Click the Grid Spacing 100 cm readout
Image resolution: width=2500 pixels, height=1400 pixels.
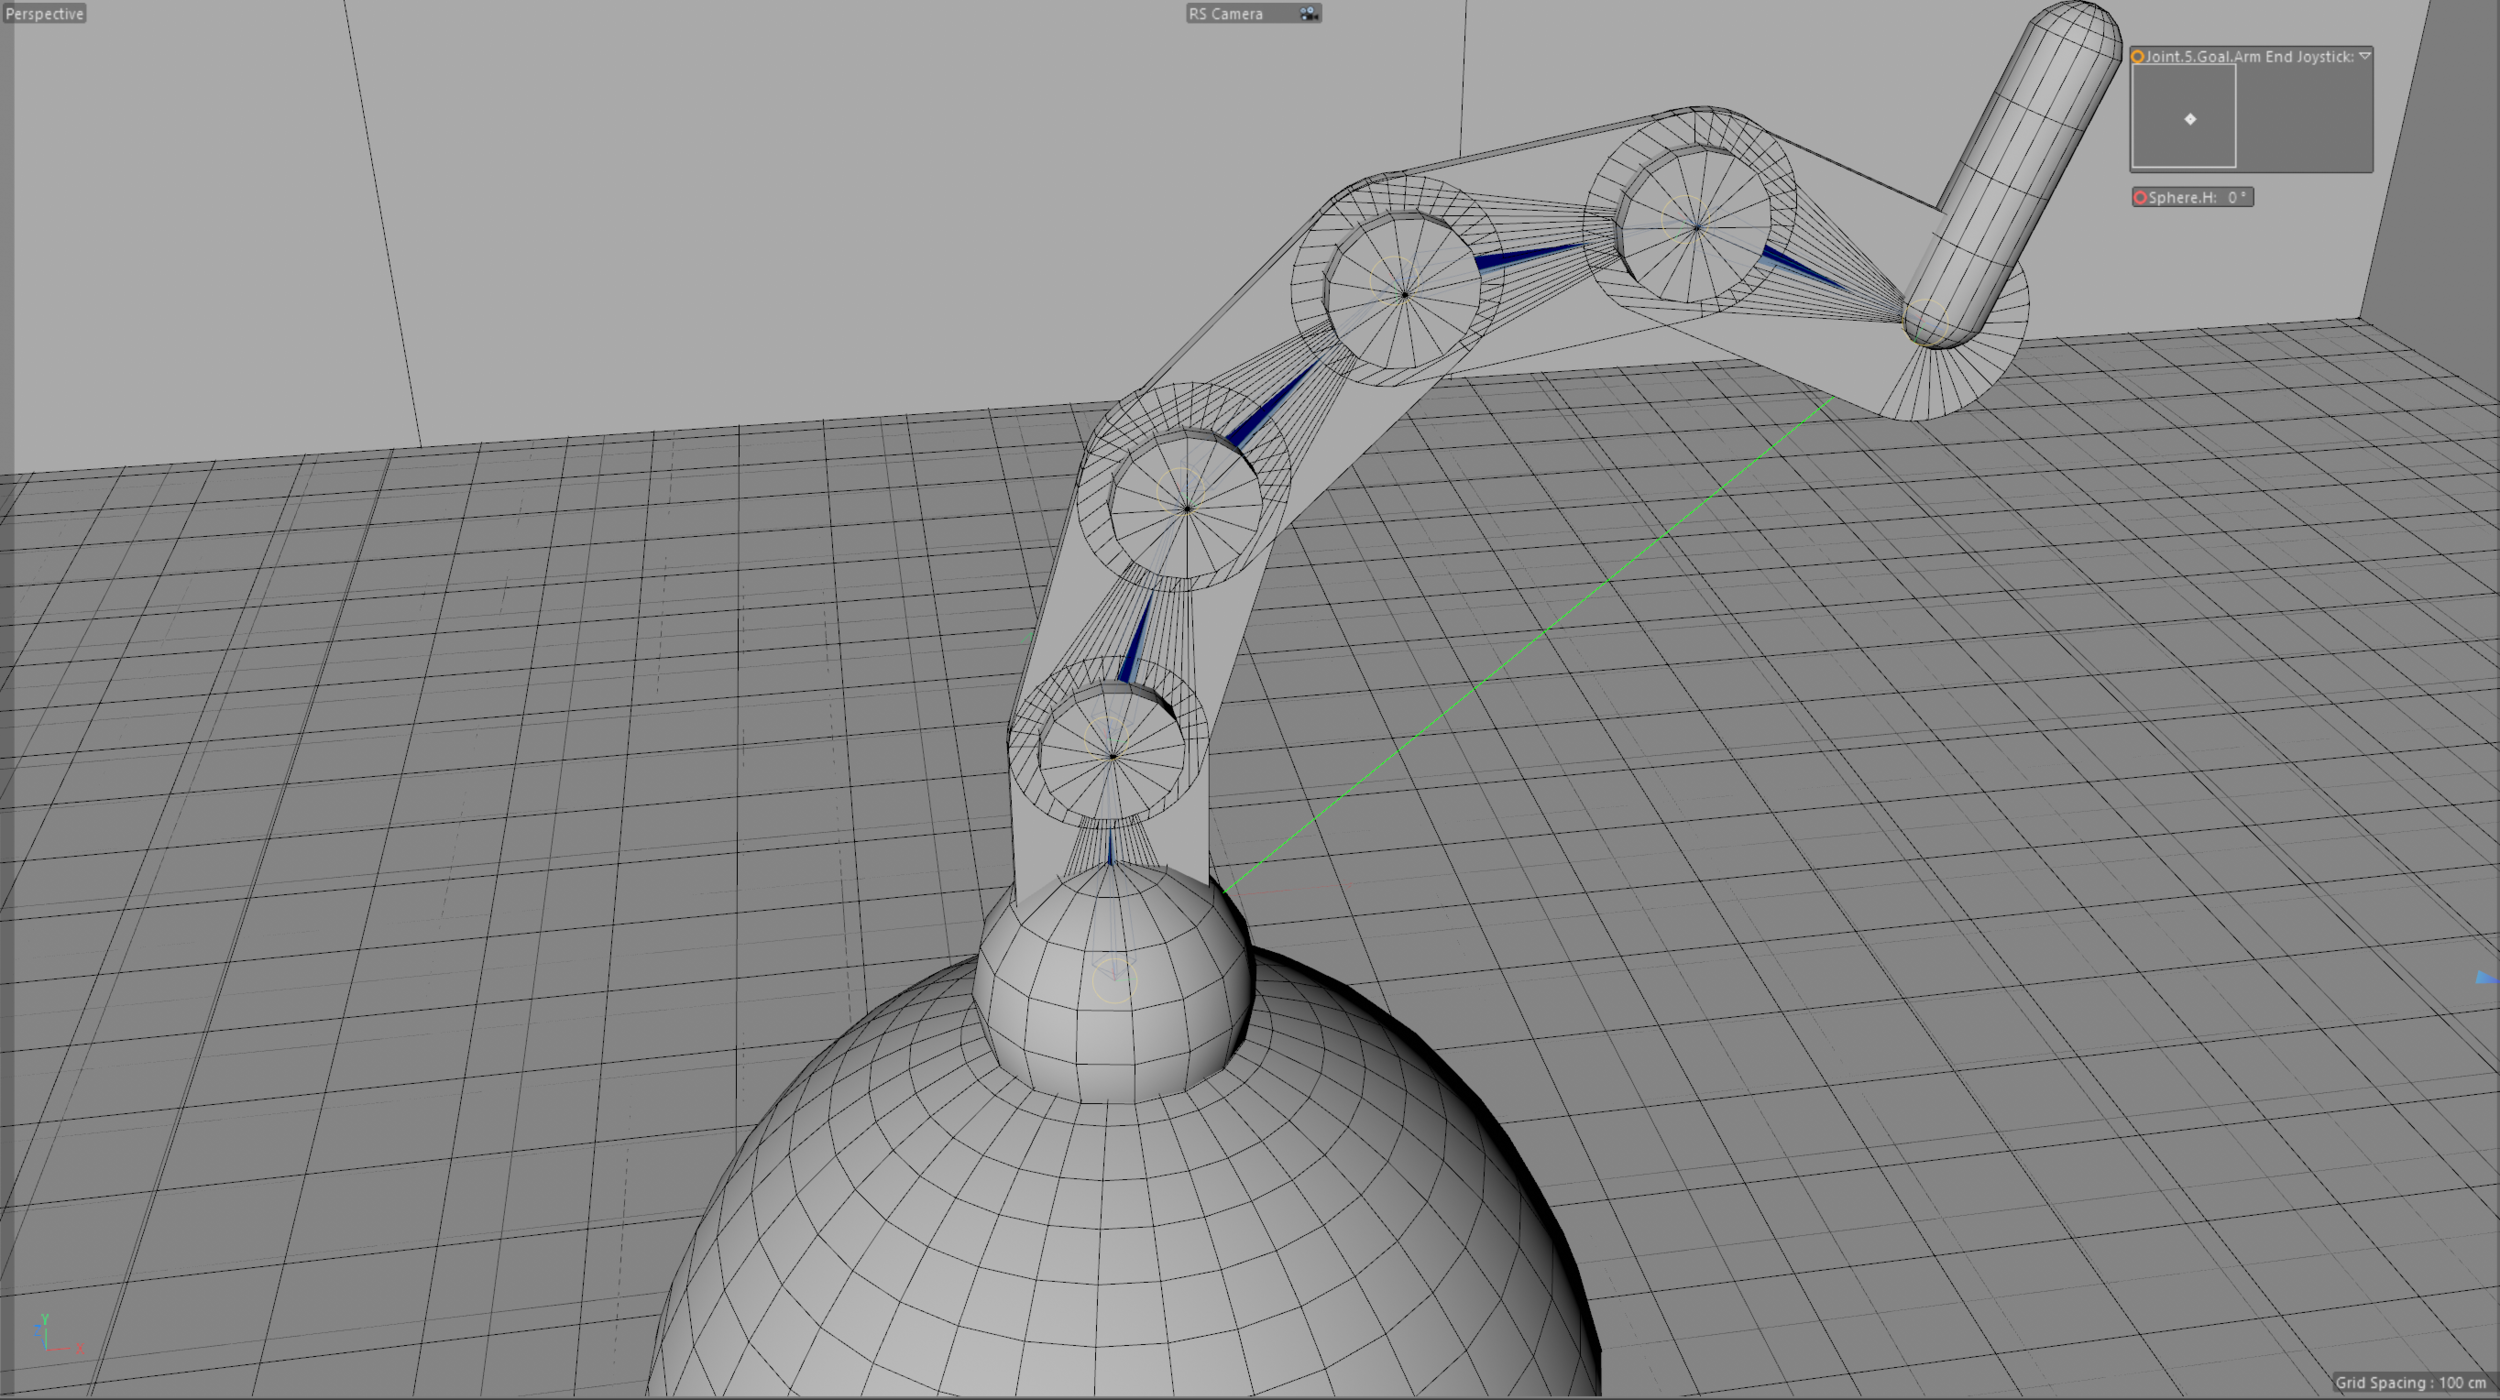tap(2410, 1383)
